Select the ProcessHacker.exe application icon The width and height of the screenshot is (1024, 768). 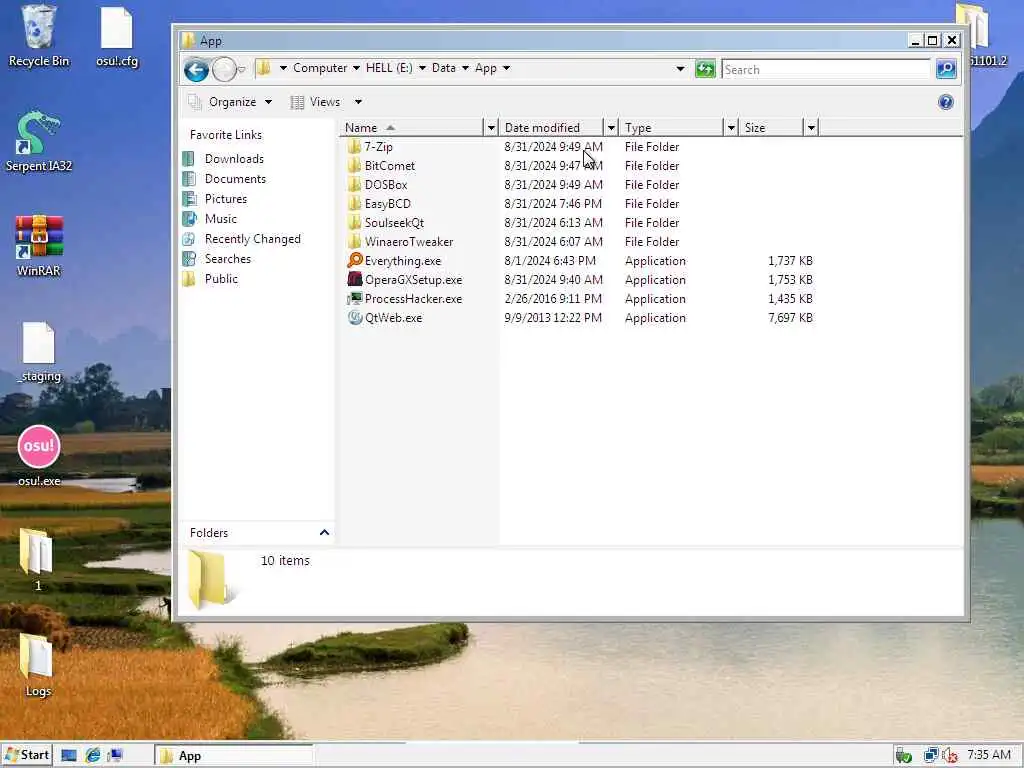coord(355,298)
